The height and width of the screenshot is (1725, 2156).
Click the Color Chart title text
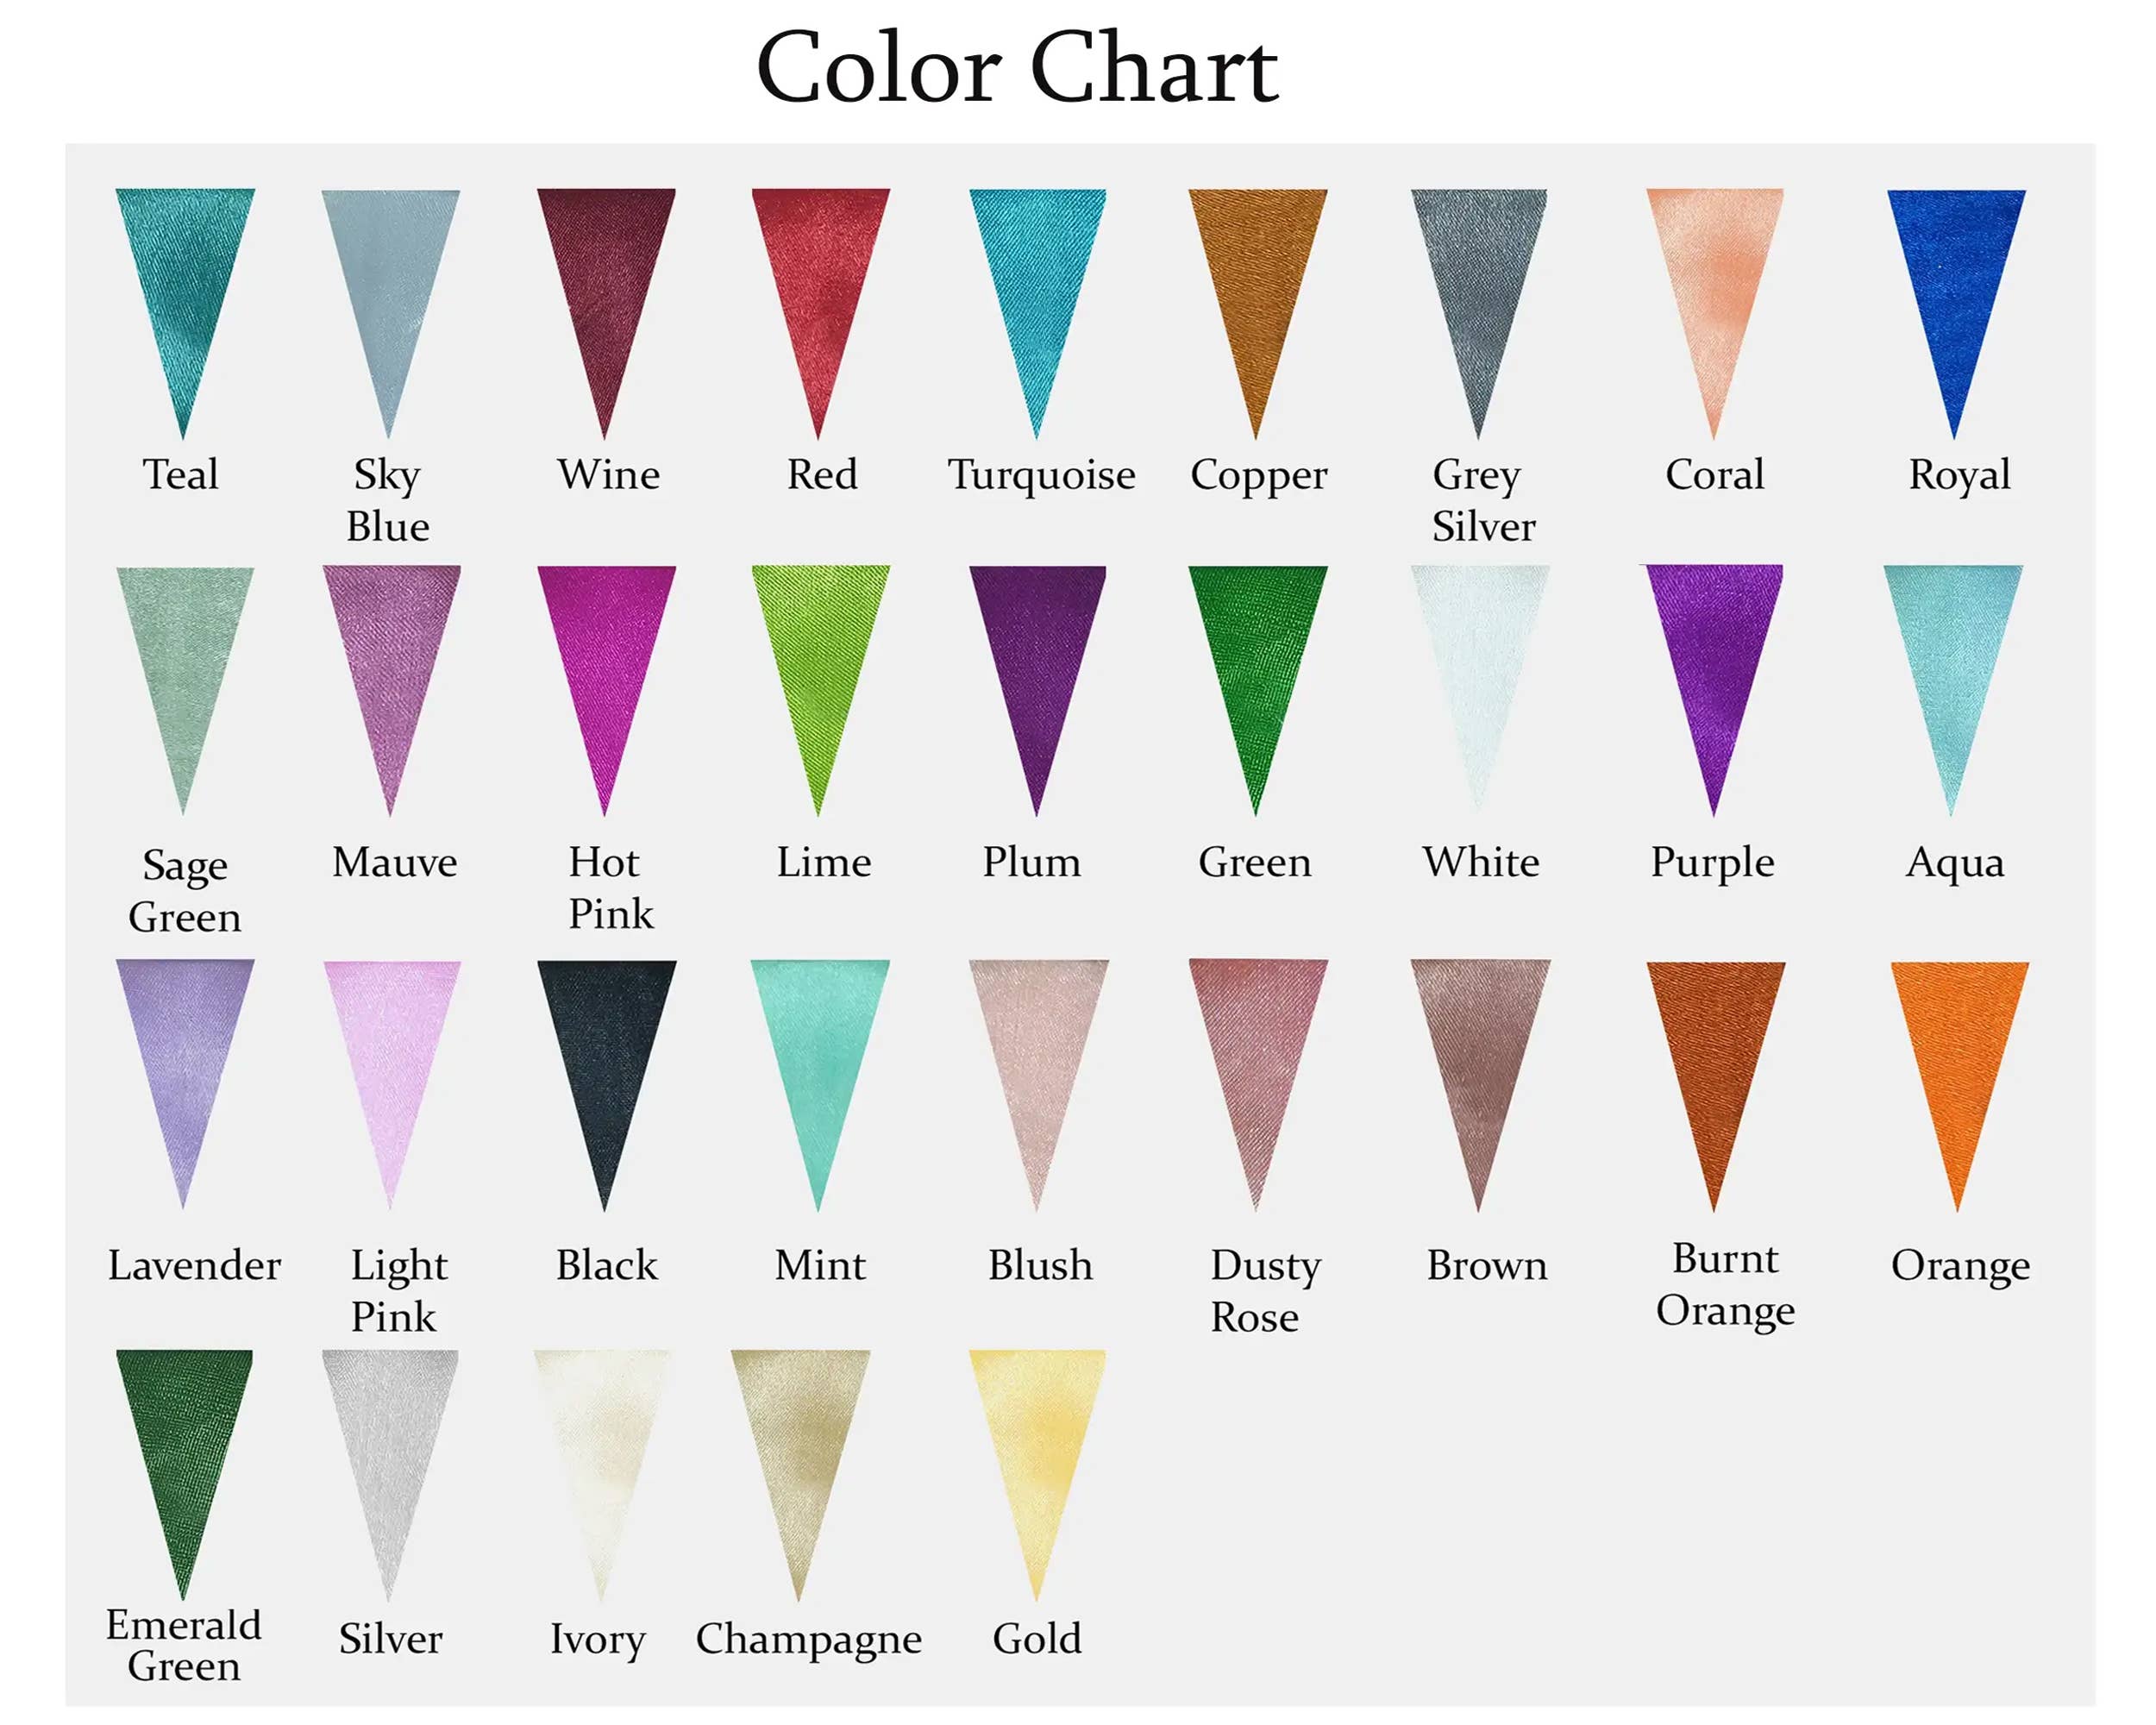pyautogui.click(x=1017, y=68)
